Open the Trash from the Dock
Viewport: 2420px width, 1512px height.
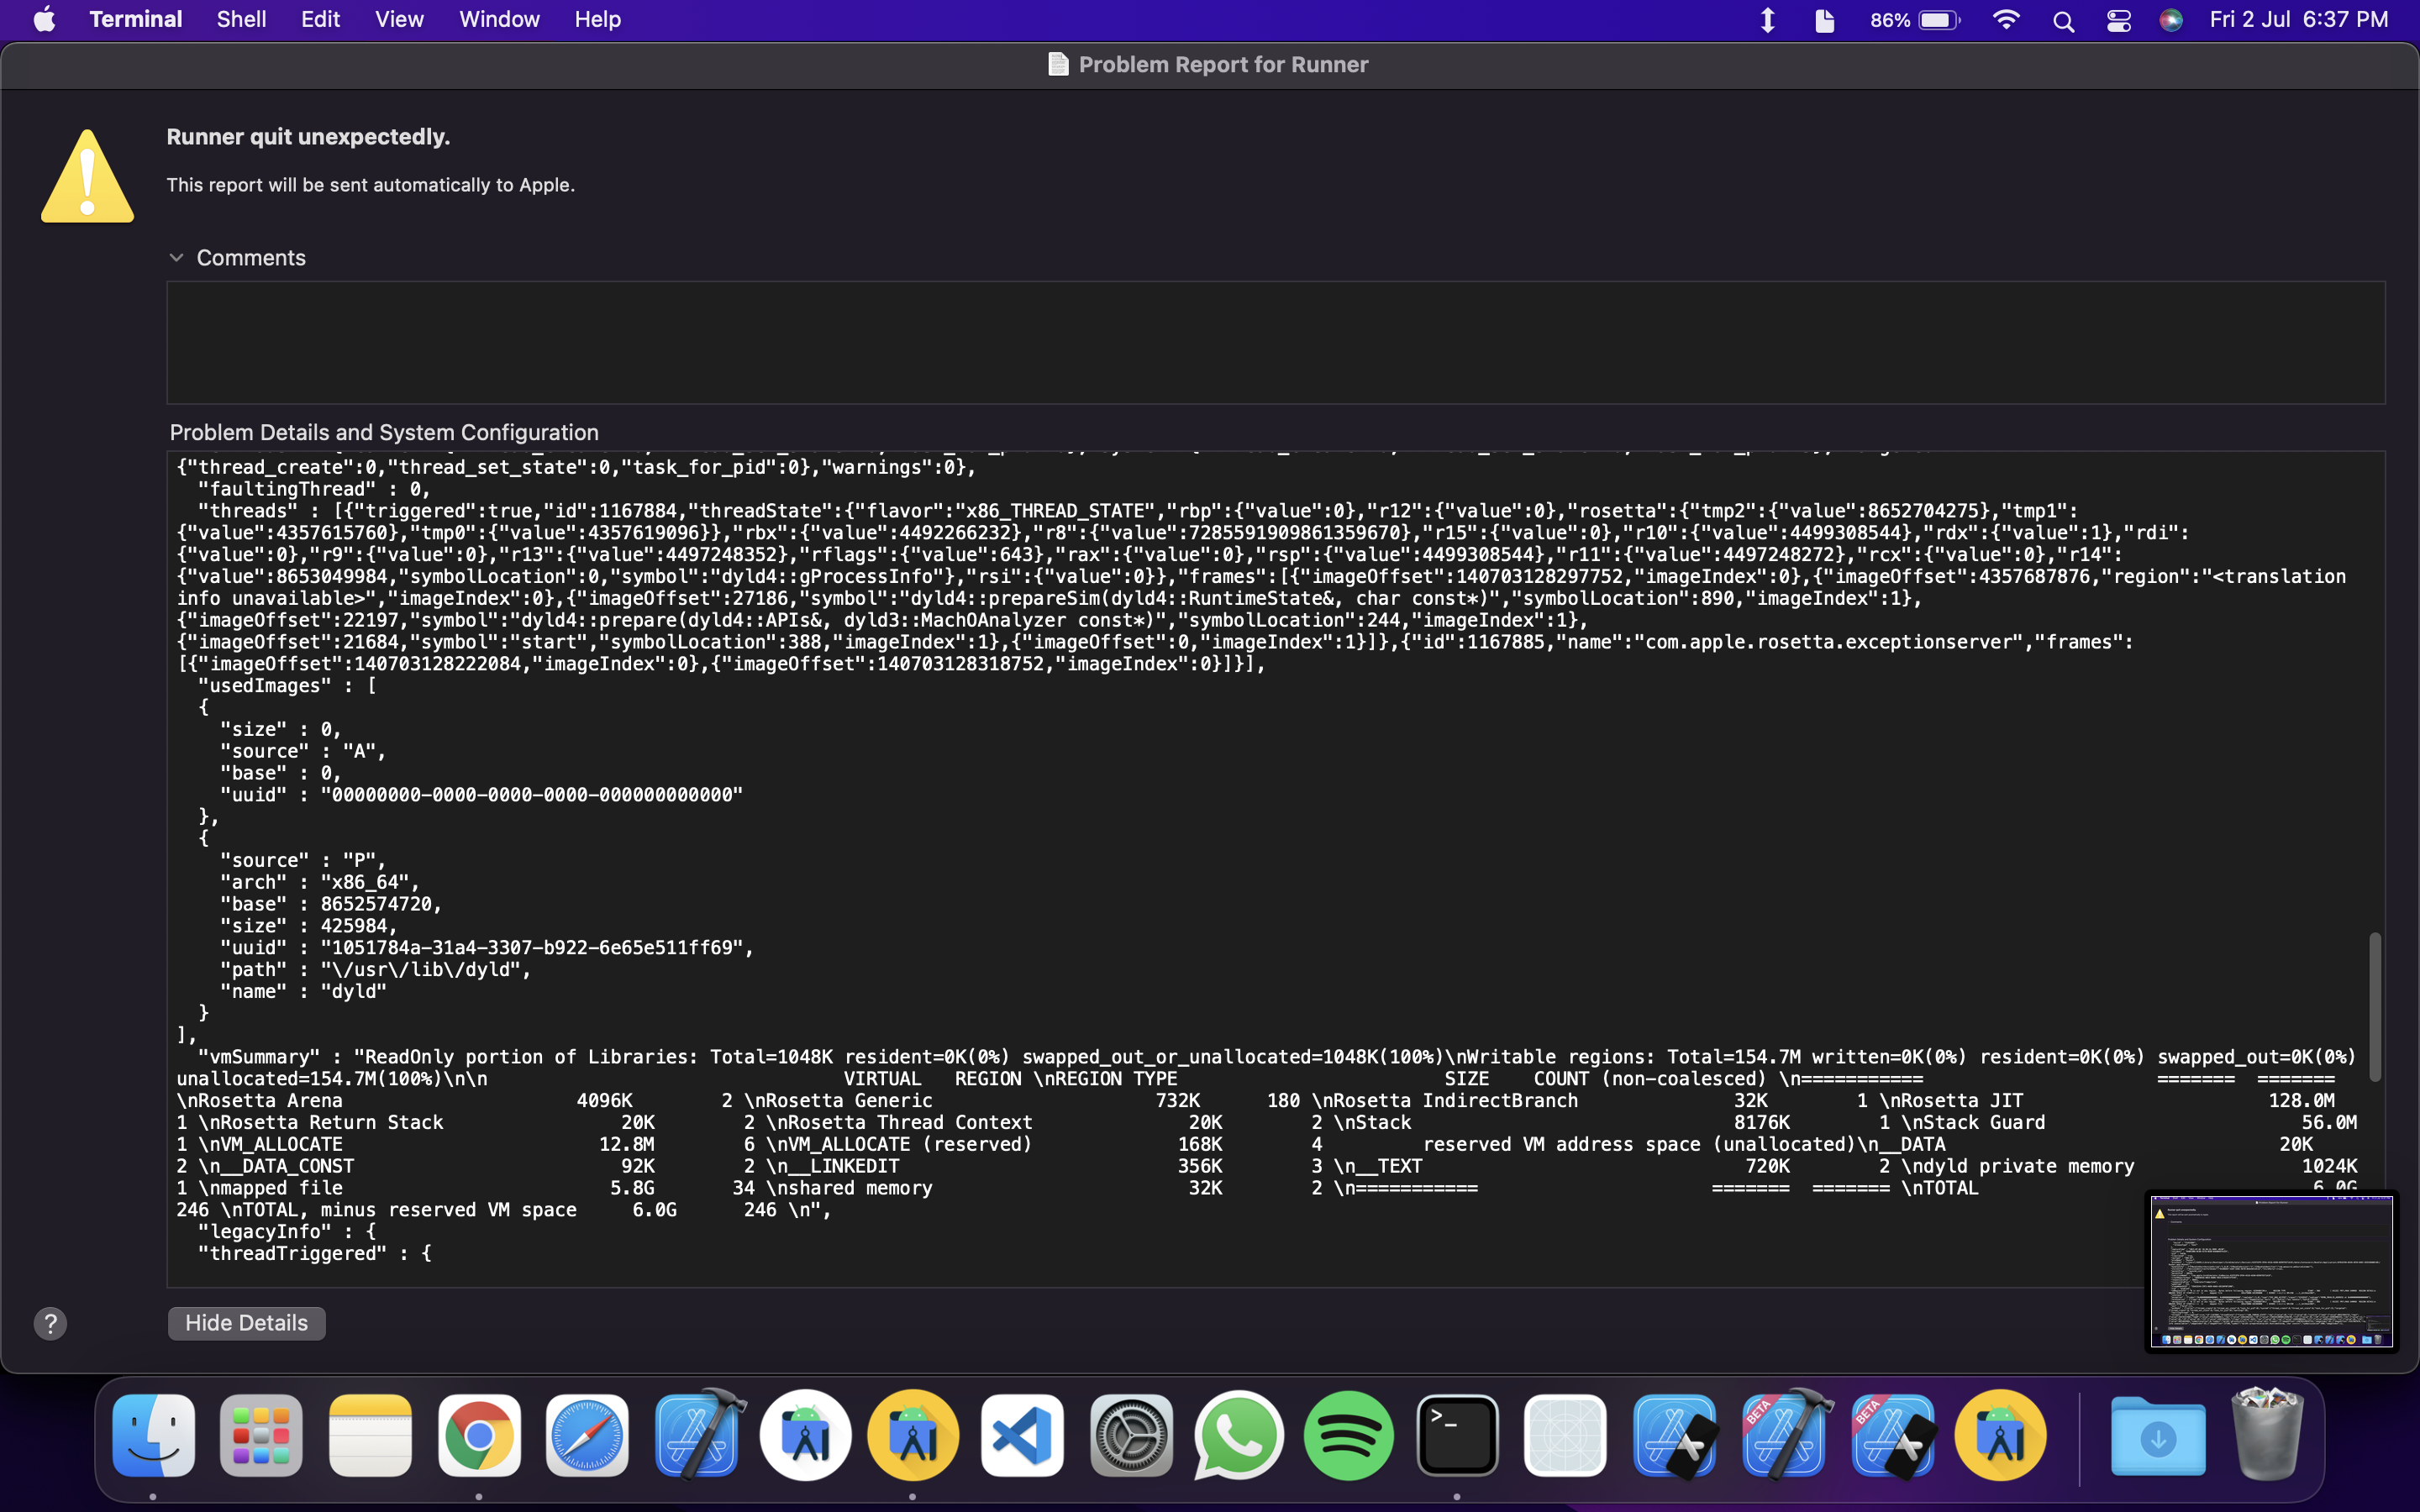coord(2267,1435)
